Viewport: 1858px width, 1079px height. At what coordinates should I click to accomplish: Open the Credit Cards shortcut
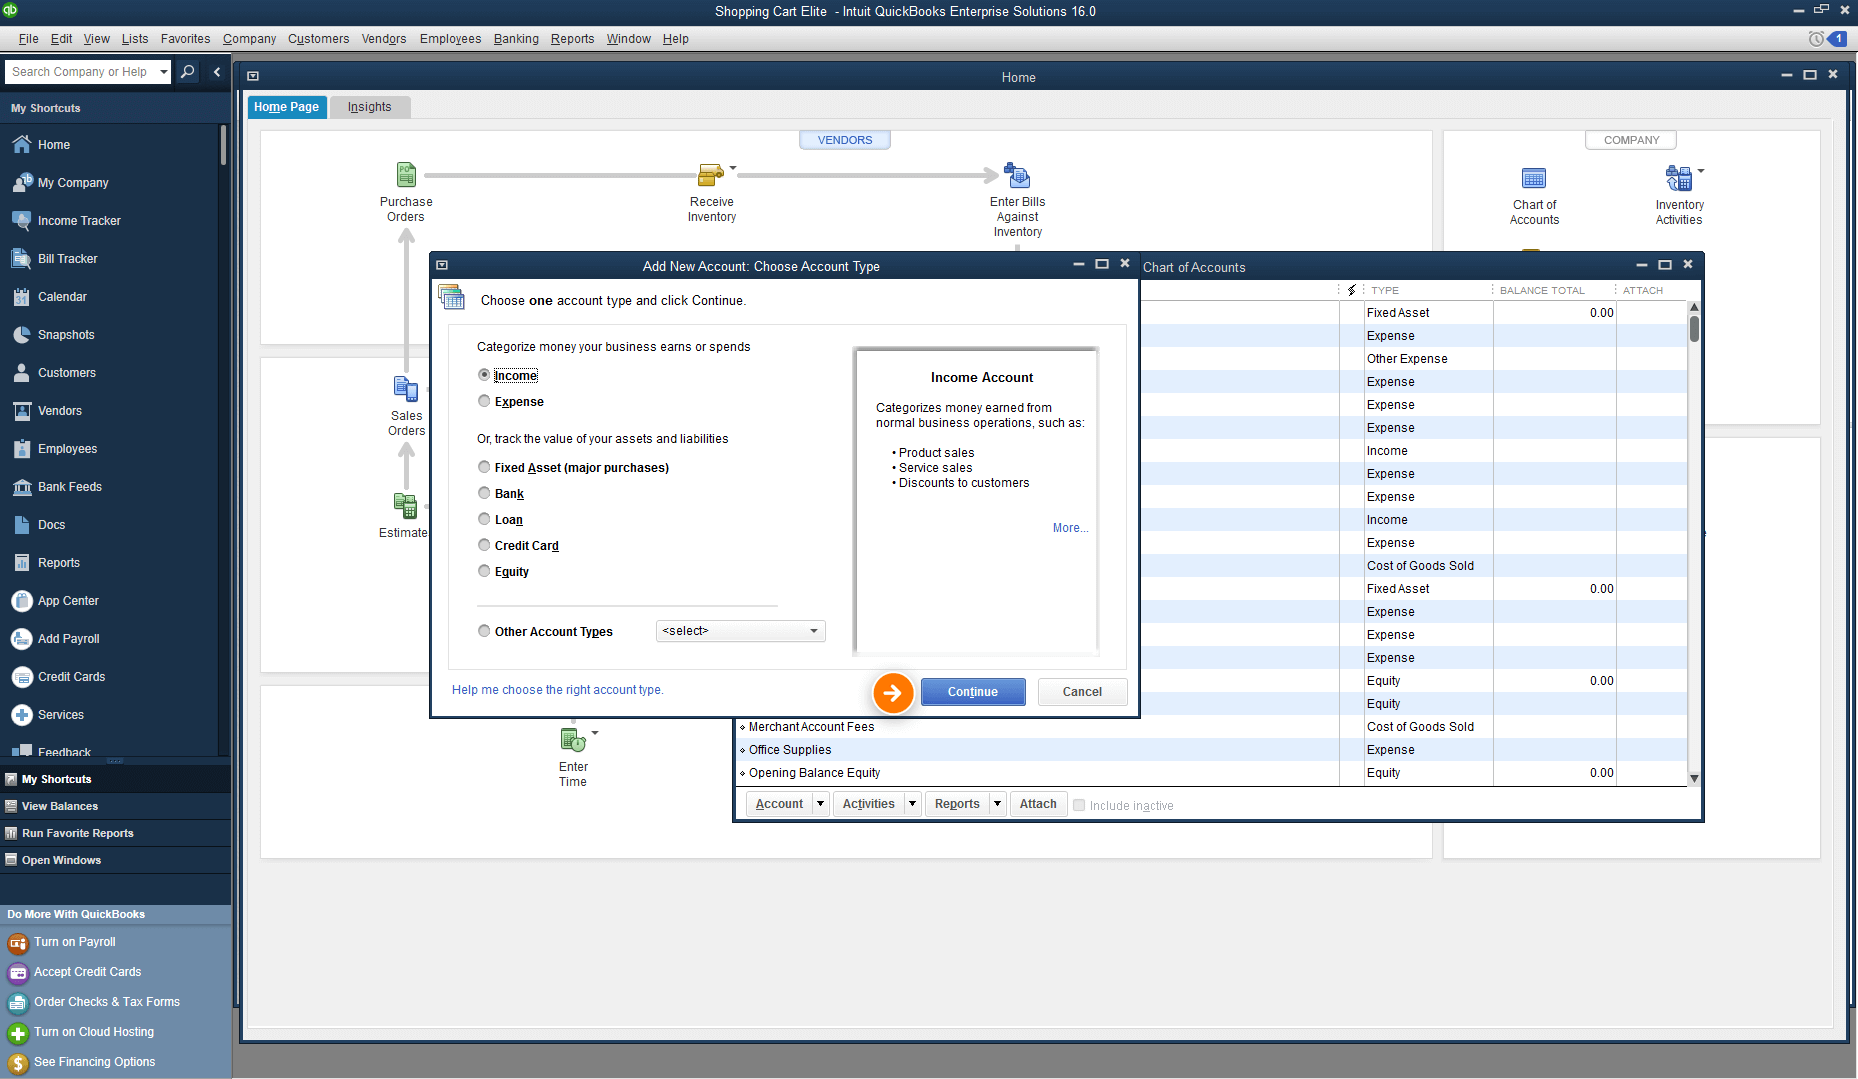(71, 677)
